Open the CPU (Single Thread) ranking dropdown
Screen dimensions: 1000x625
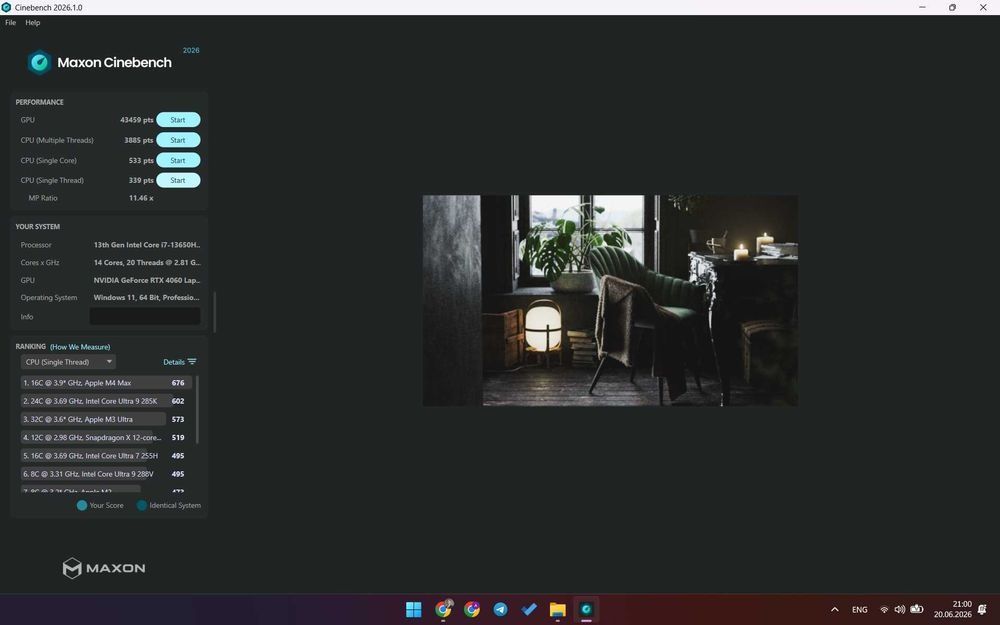(68, 362)
